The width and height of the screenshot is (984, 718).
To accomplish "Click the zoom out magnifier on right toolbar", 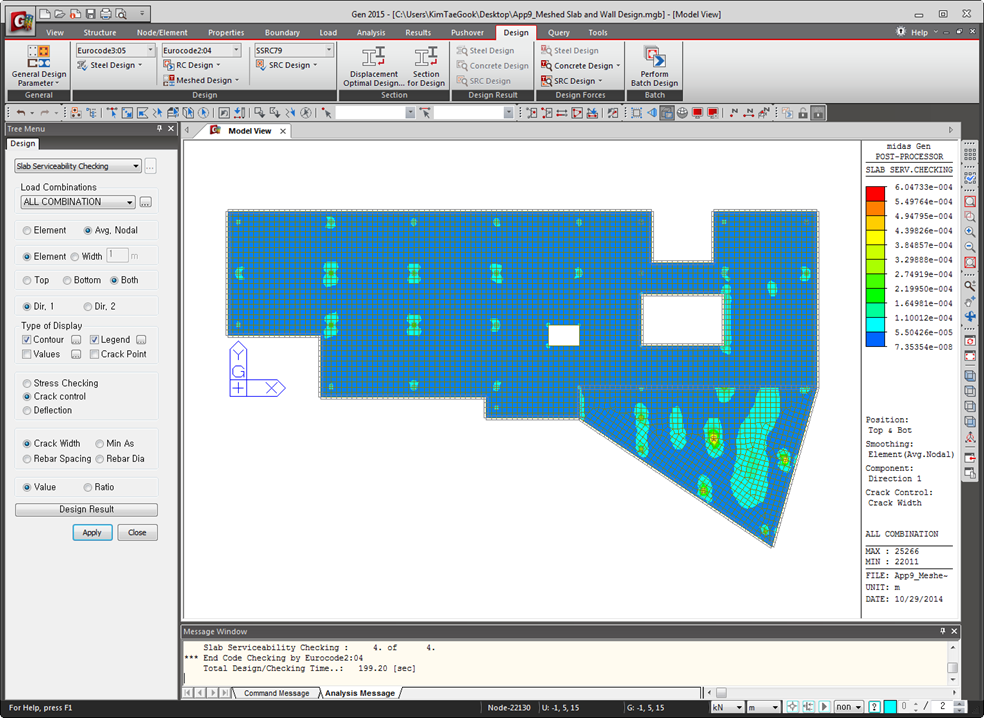I will 970,247.
